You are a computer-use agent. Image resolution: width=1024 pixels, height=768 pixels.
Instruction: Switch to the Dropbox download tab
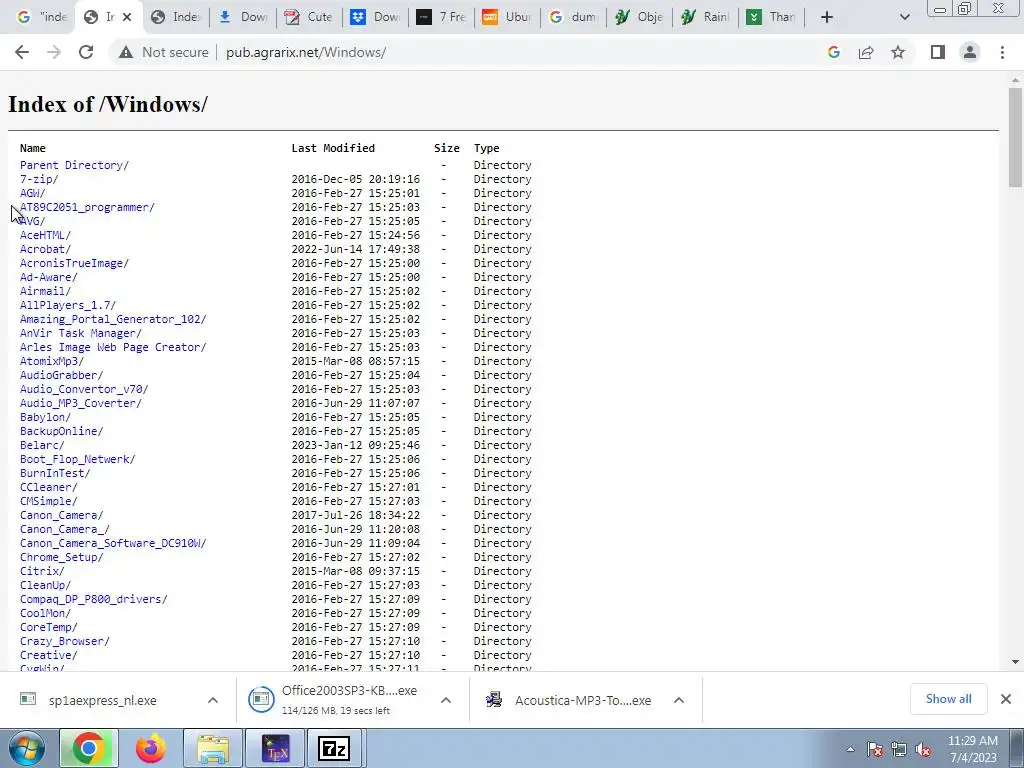pos(375,17)
